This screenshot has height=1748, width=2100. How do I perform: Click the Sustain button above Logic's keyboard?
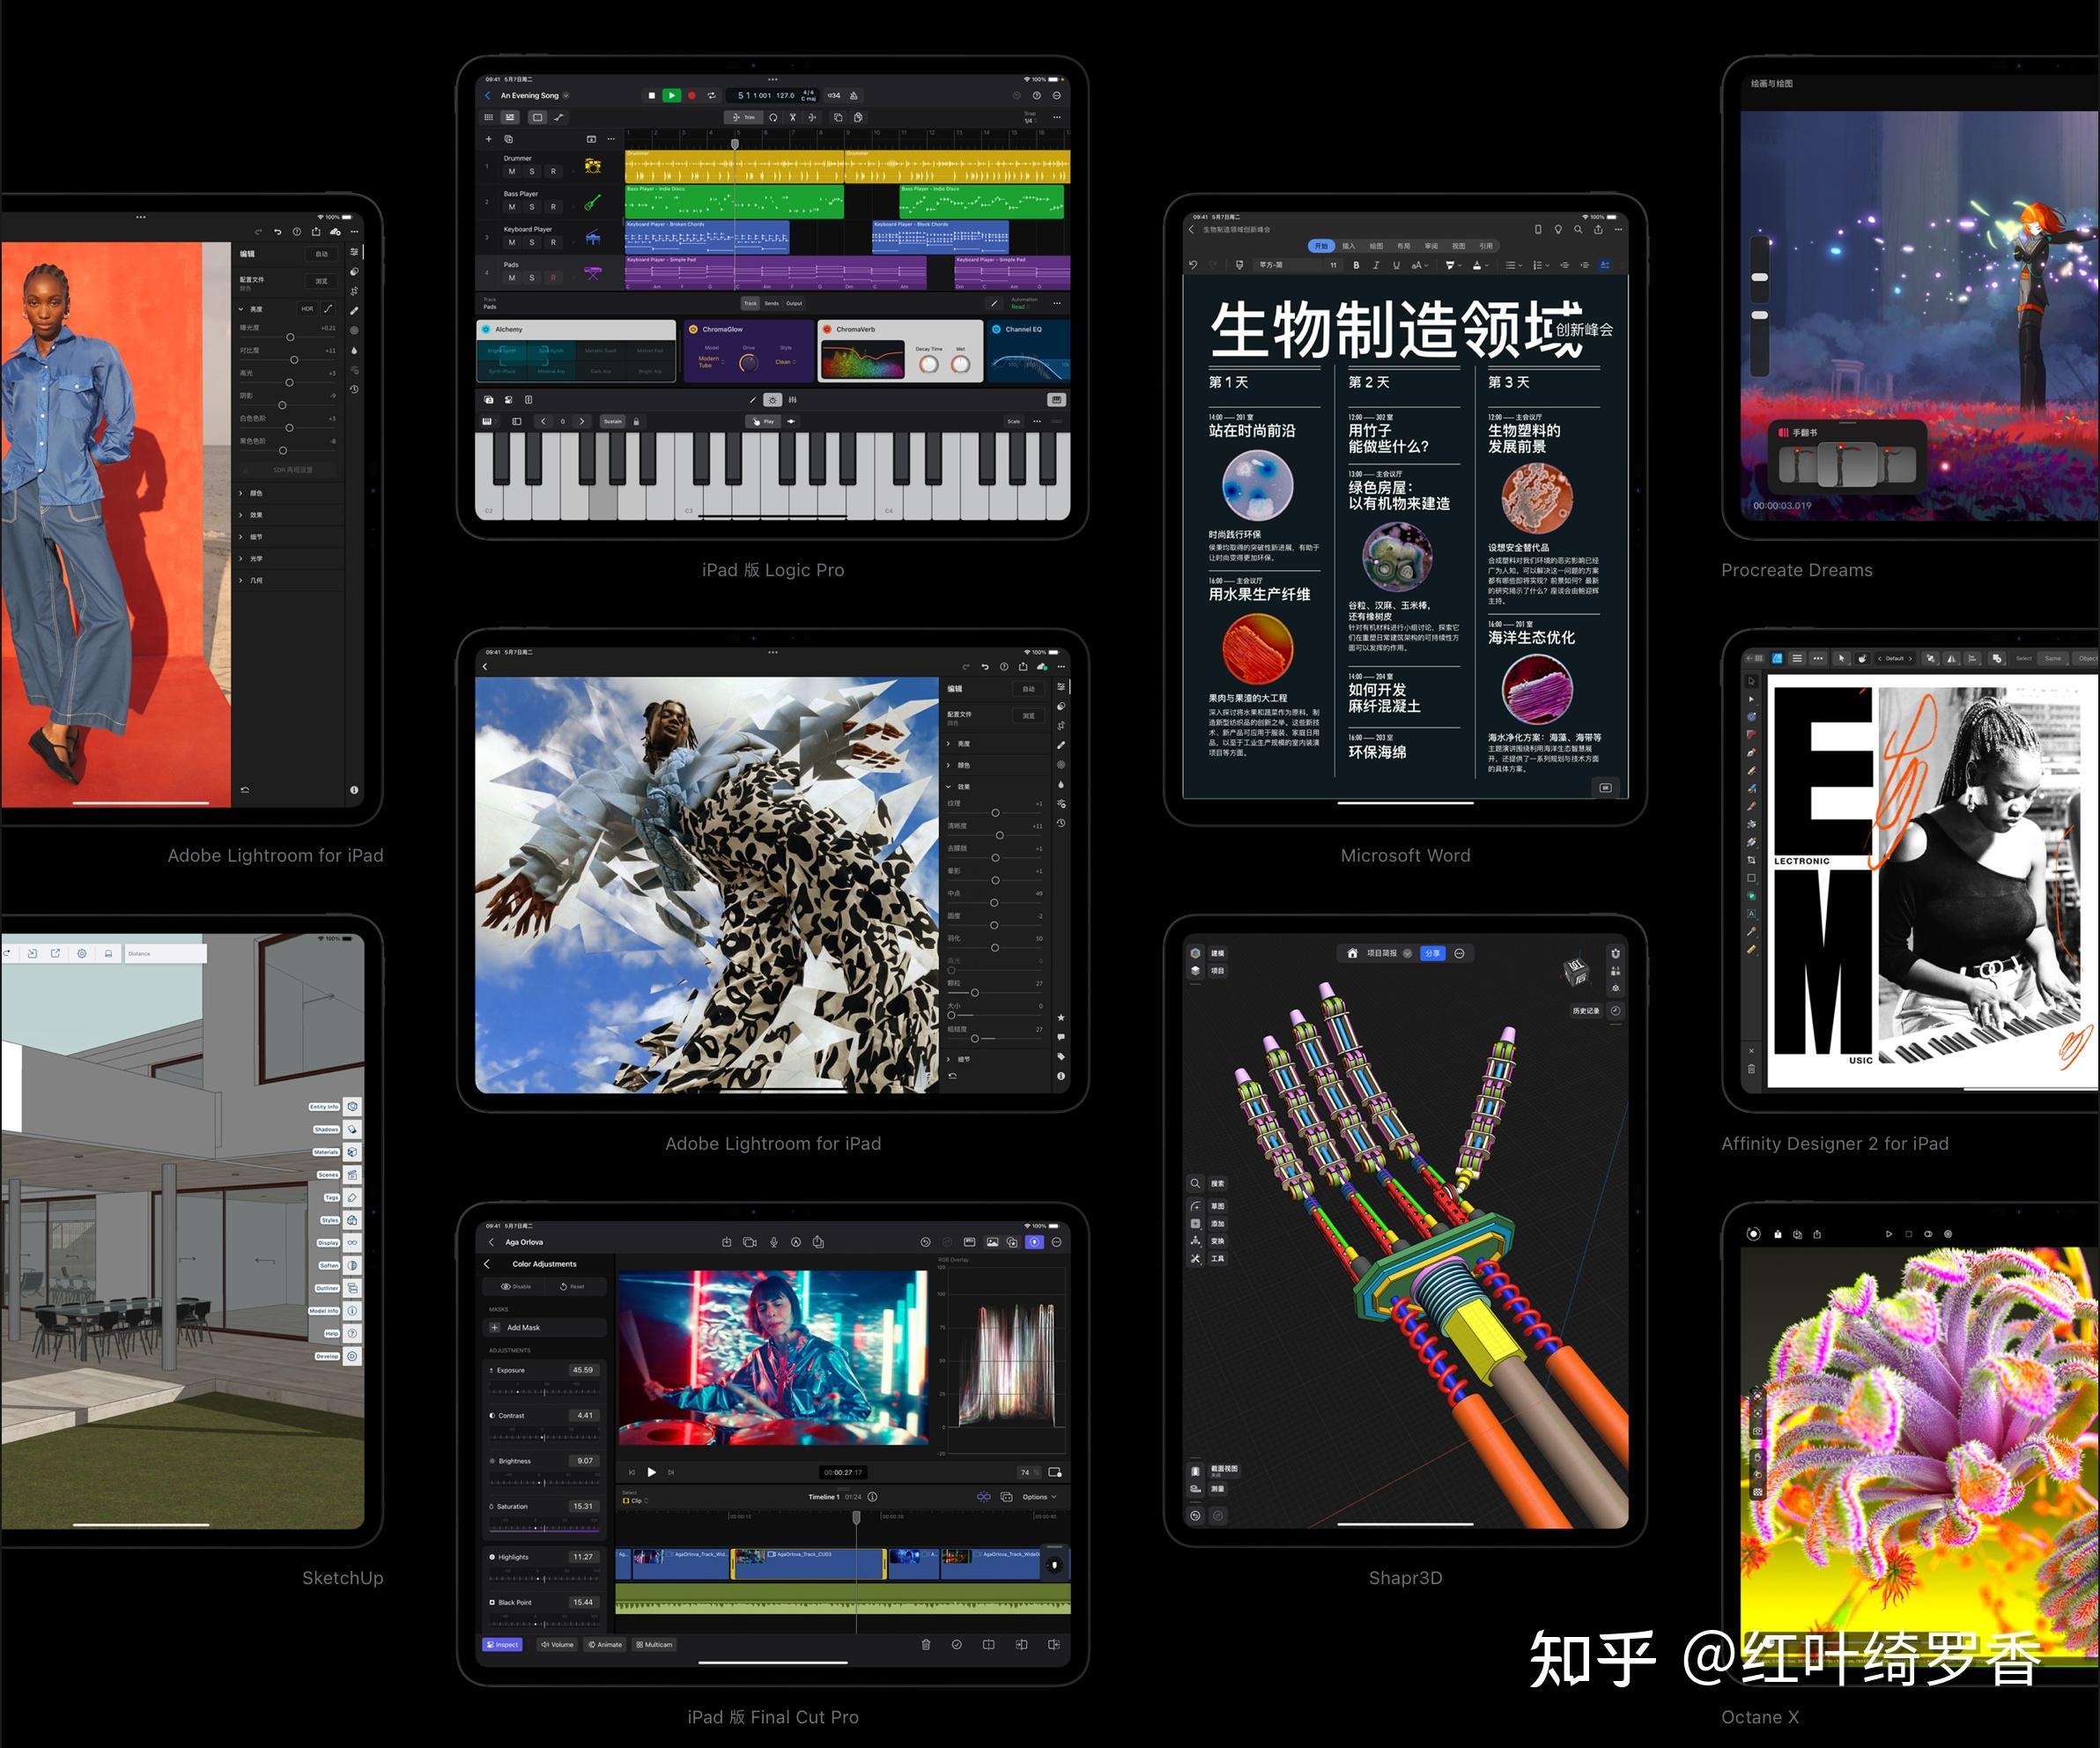coord(612,421)
